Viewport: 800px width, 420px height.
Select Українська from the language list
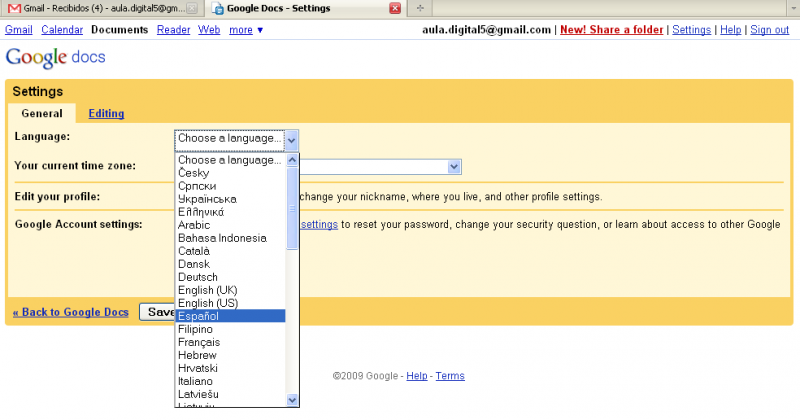[x=230, y=199]
